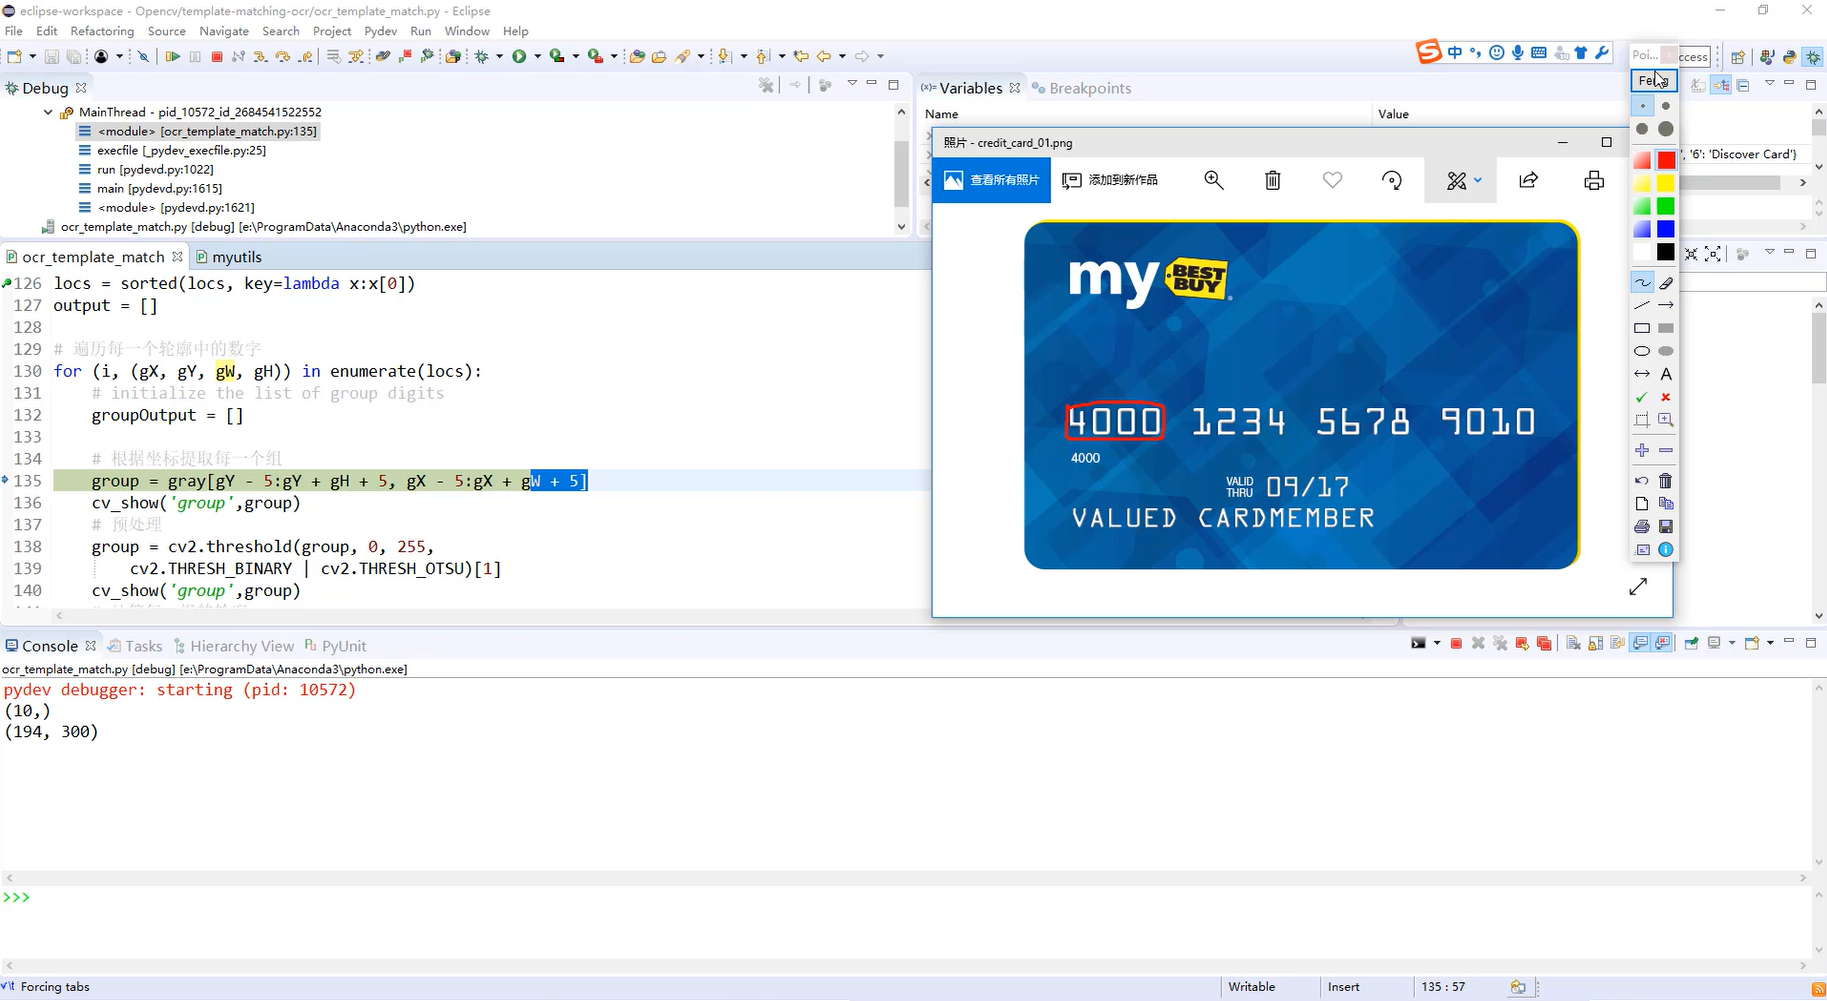Click the 查看所有照片 button in Photos

pyautogui.click(x=991, y=180)
